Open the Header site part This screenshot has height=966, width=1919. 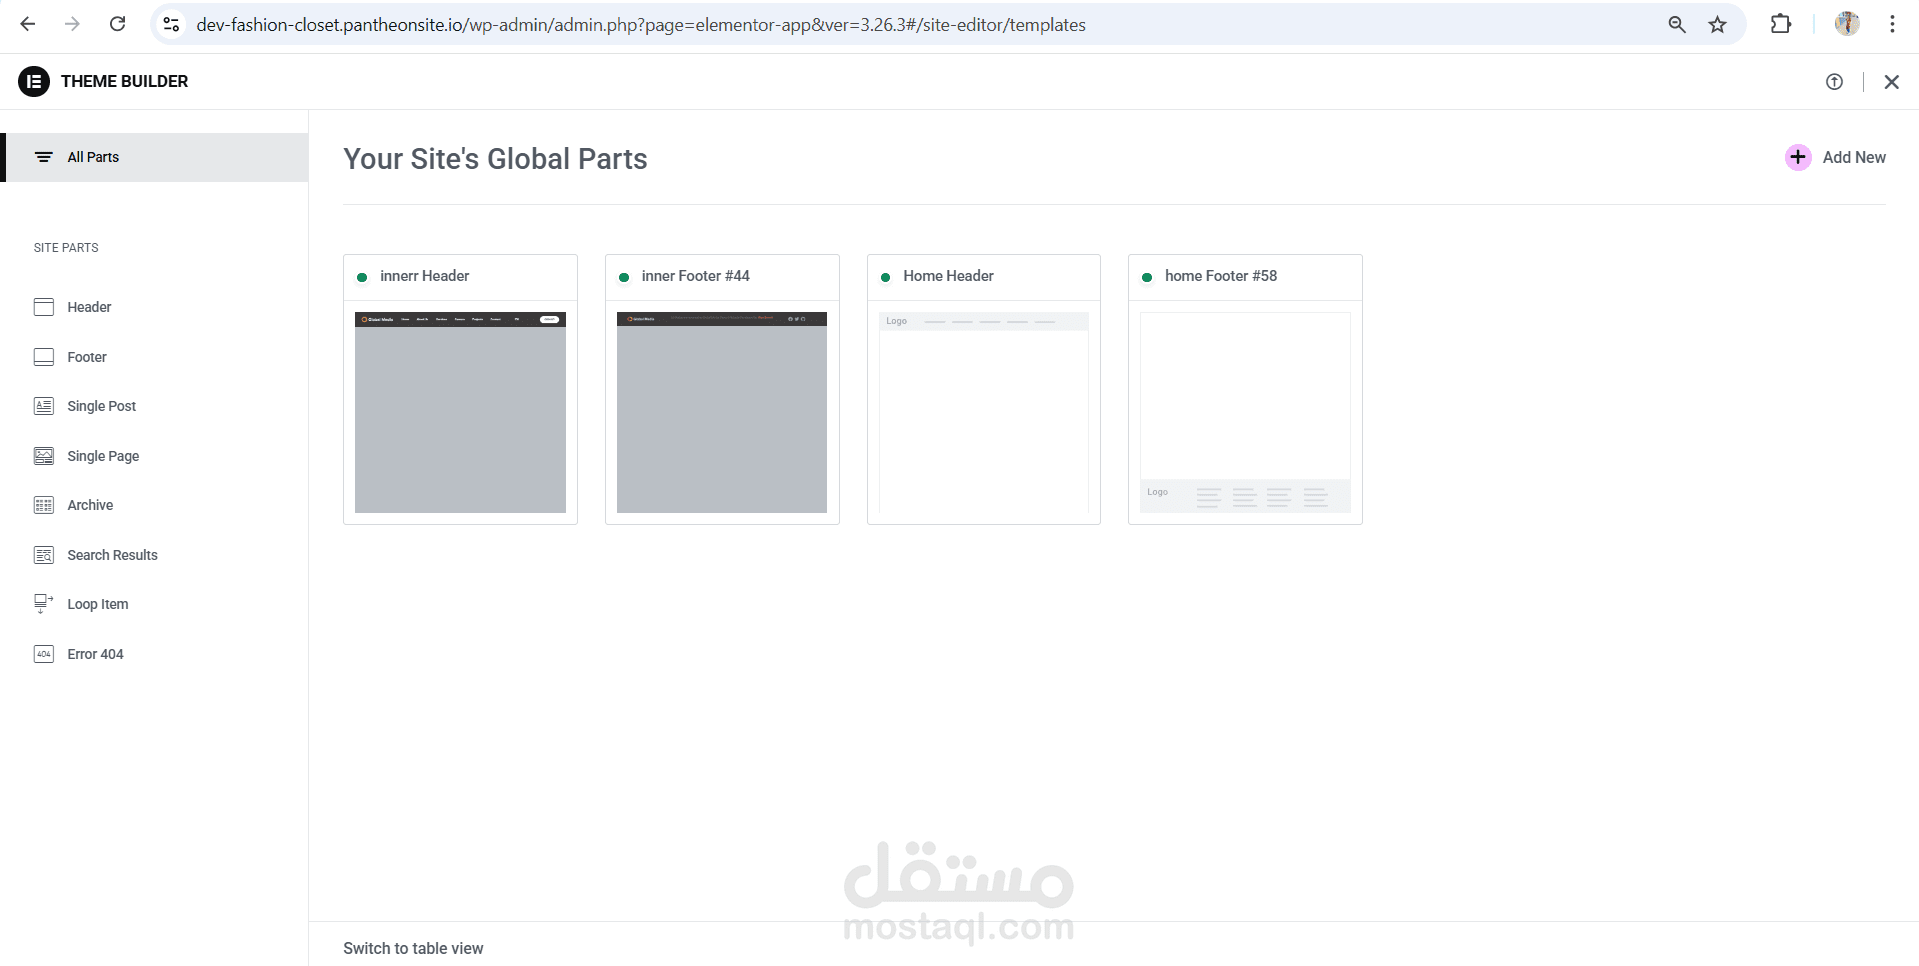coord(89,307)
